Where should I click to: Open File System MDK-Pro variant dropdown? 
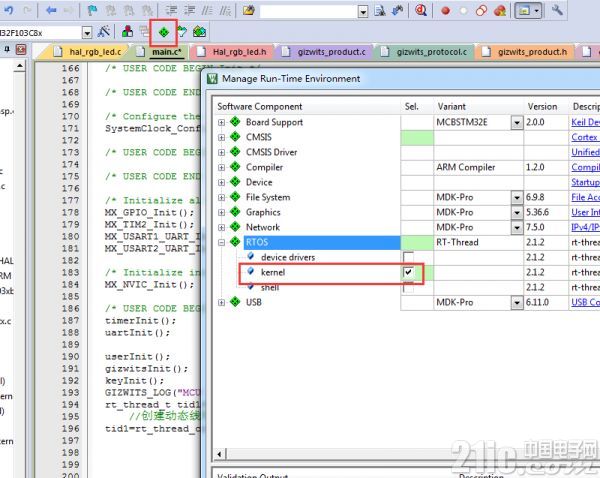[x=517, y=197]
